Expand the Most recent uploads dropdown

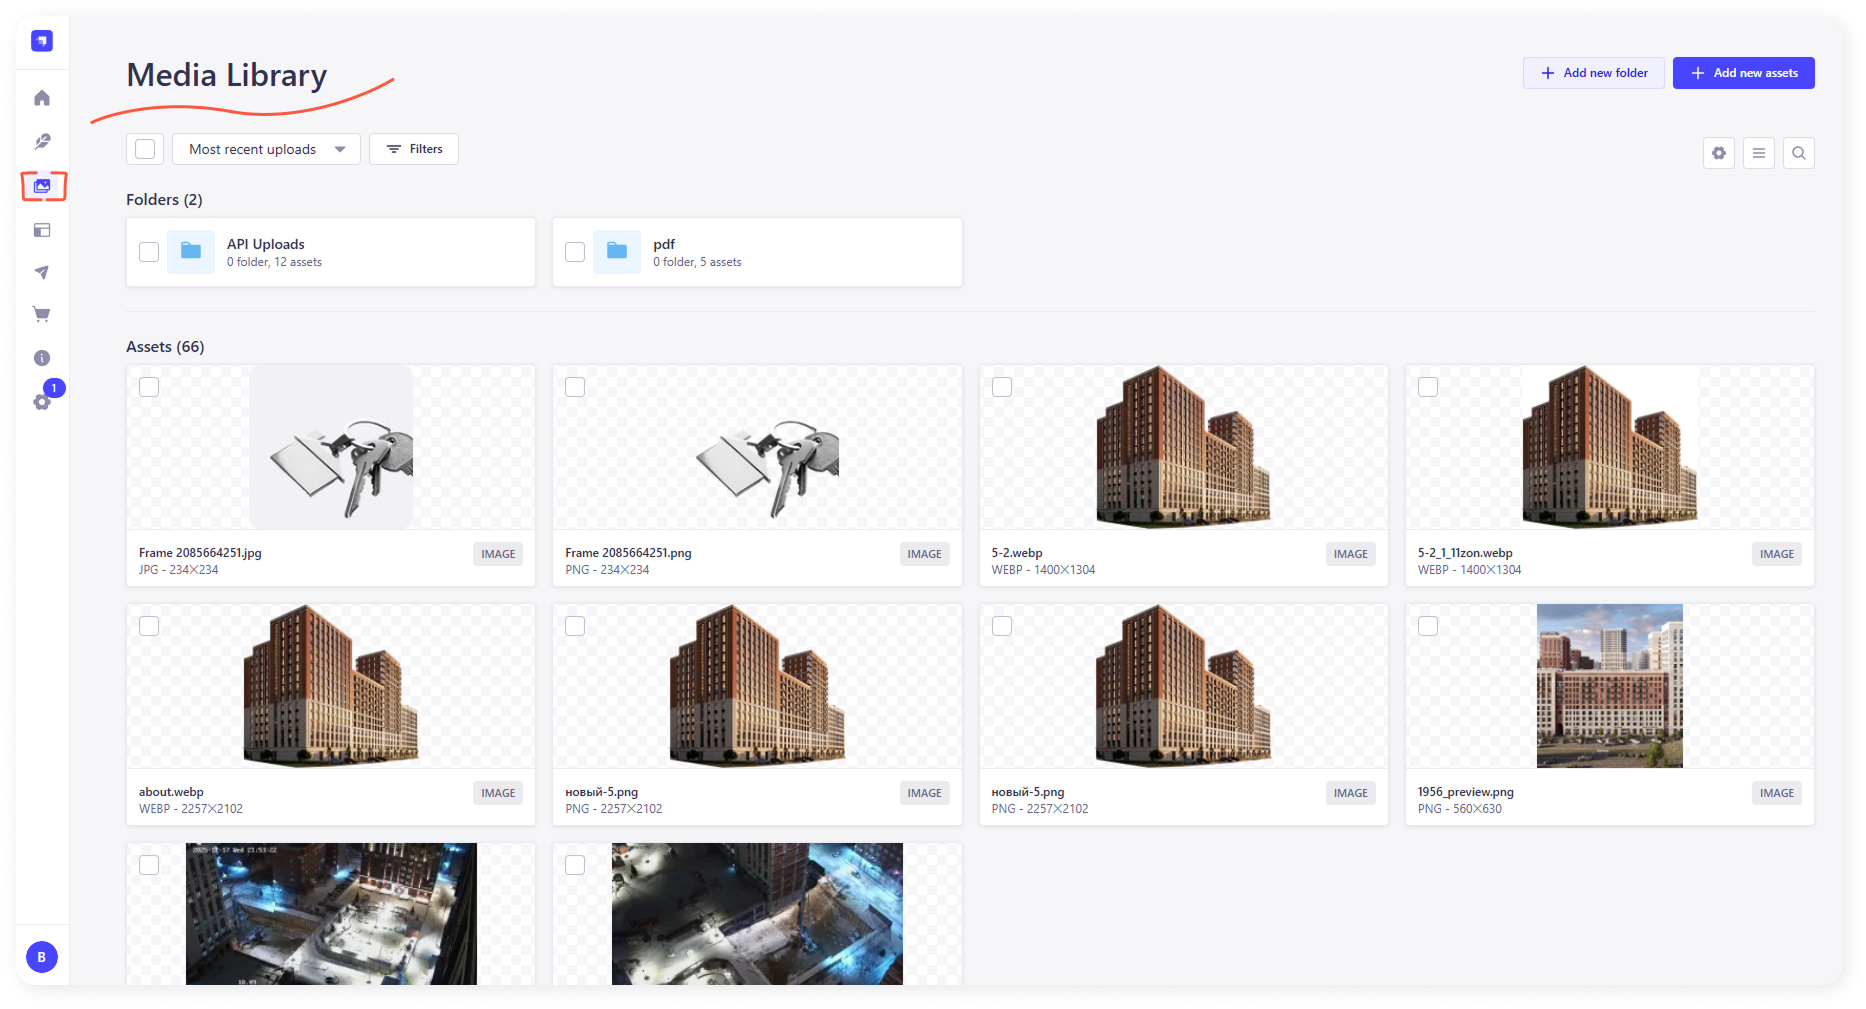[x=266, y=149]
